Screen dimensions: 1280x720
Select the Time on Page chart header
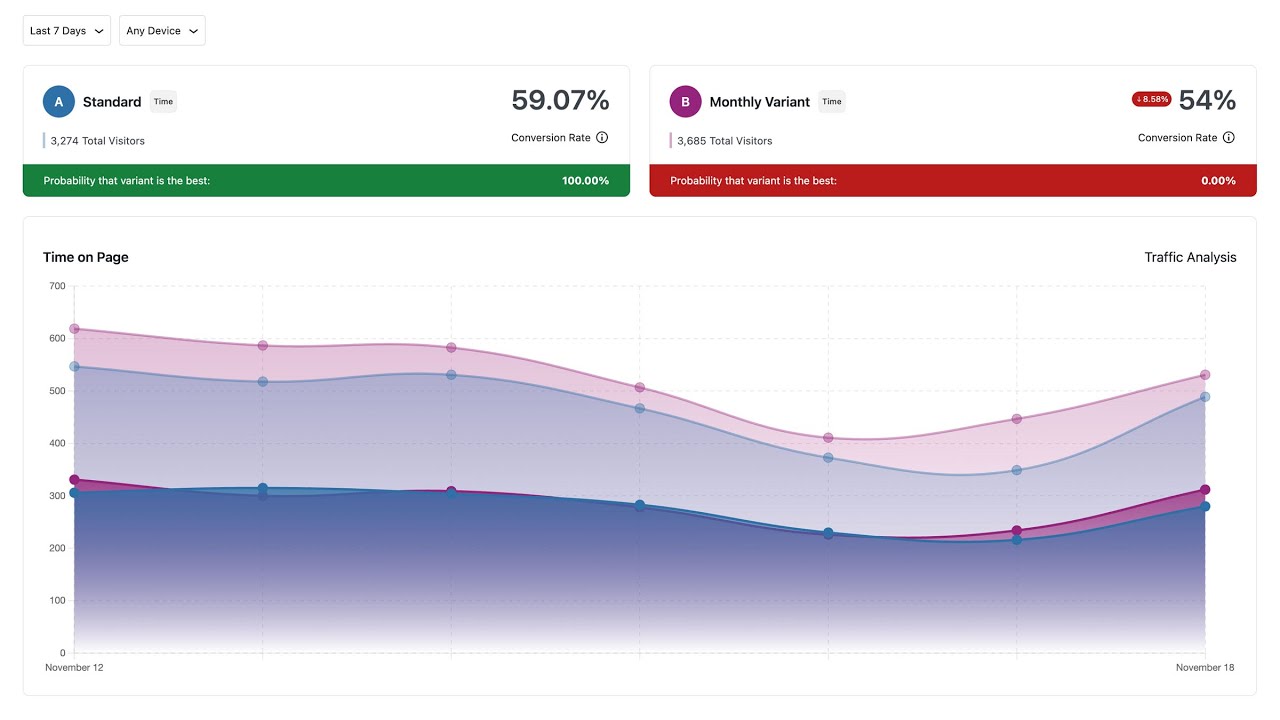85,257
